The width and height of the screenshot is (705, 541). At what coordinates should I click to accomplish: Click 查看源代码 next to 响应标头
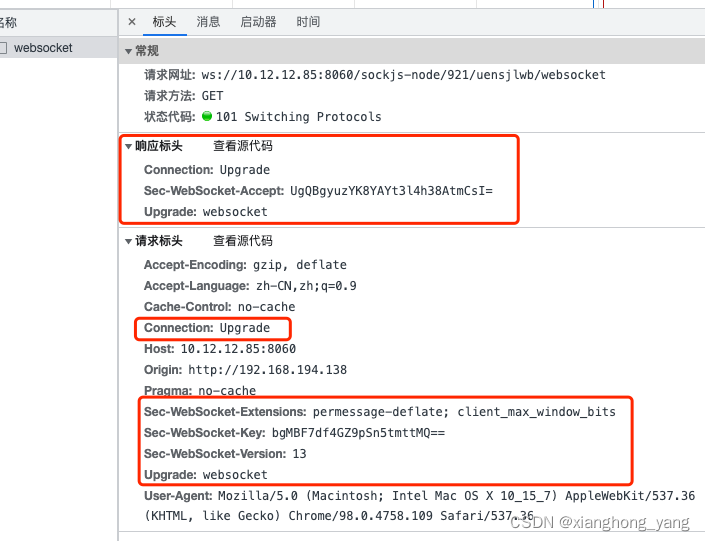242,146
